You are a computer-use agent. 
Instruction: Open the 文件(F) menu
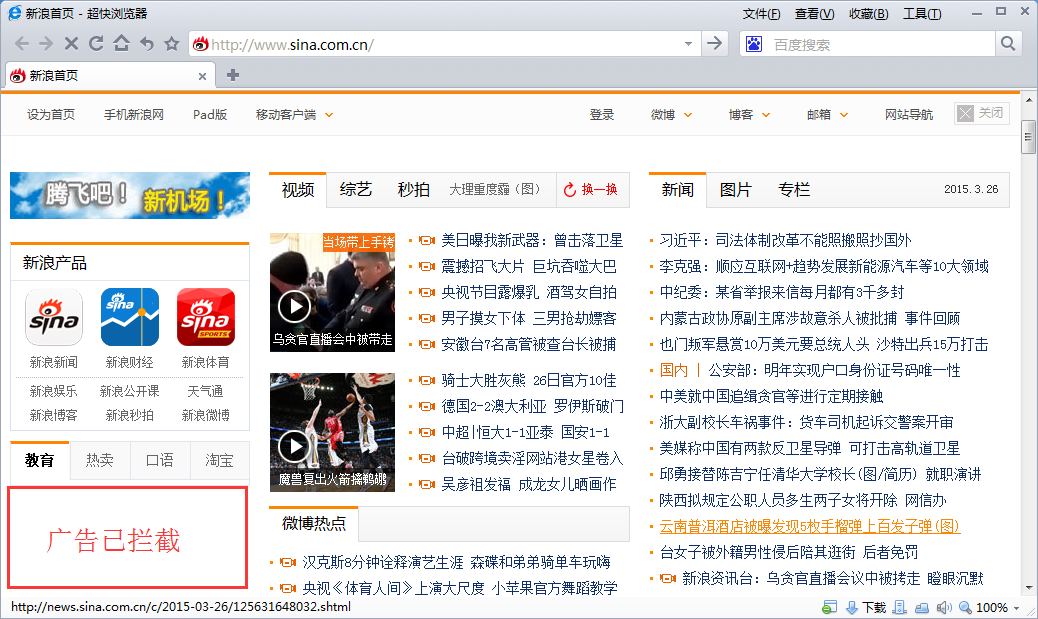tap(761, 14)
